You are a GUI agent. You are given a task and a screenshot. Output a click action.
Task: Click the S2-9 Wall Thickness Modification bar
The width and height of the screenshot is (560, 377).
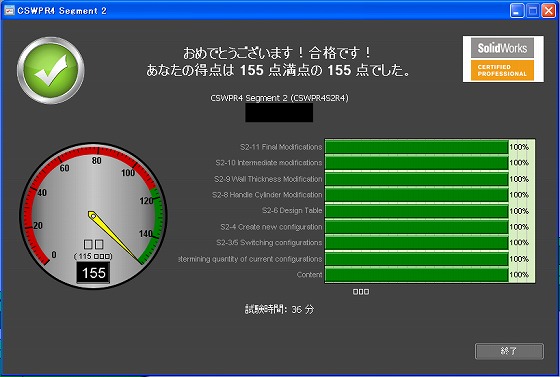pos(416,179)
